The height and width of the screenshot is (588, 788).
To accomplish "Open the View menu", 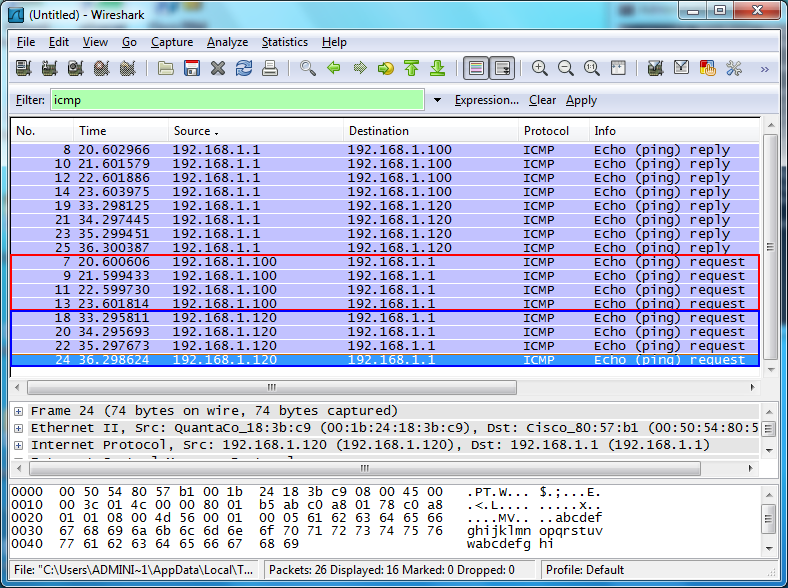I will point(95,42).
